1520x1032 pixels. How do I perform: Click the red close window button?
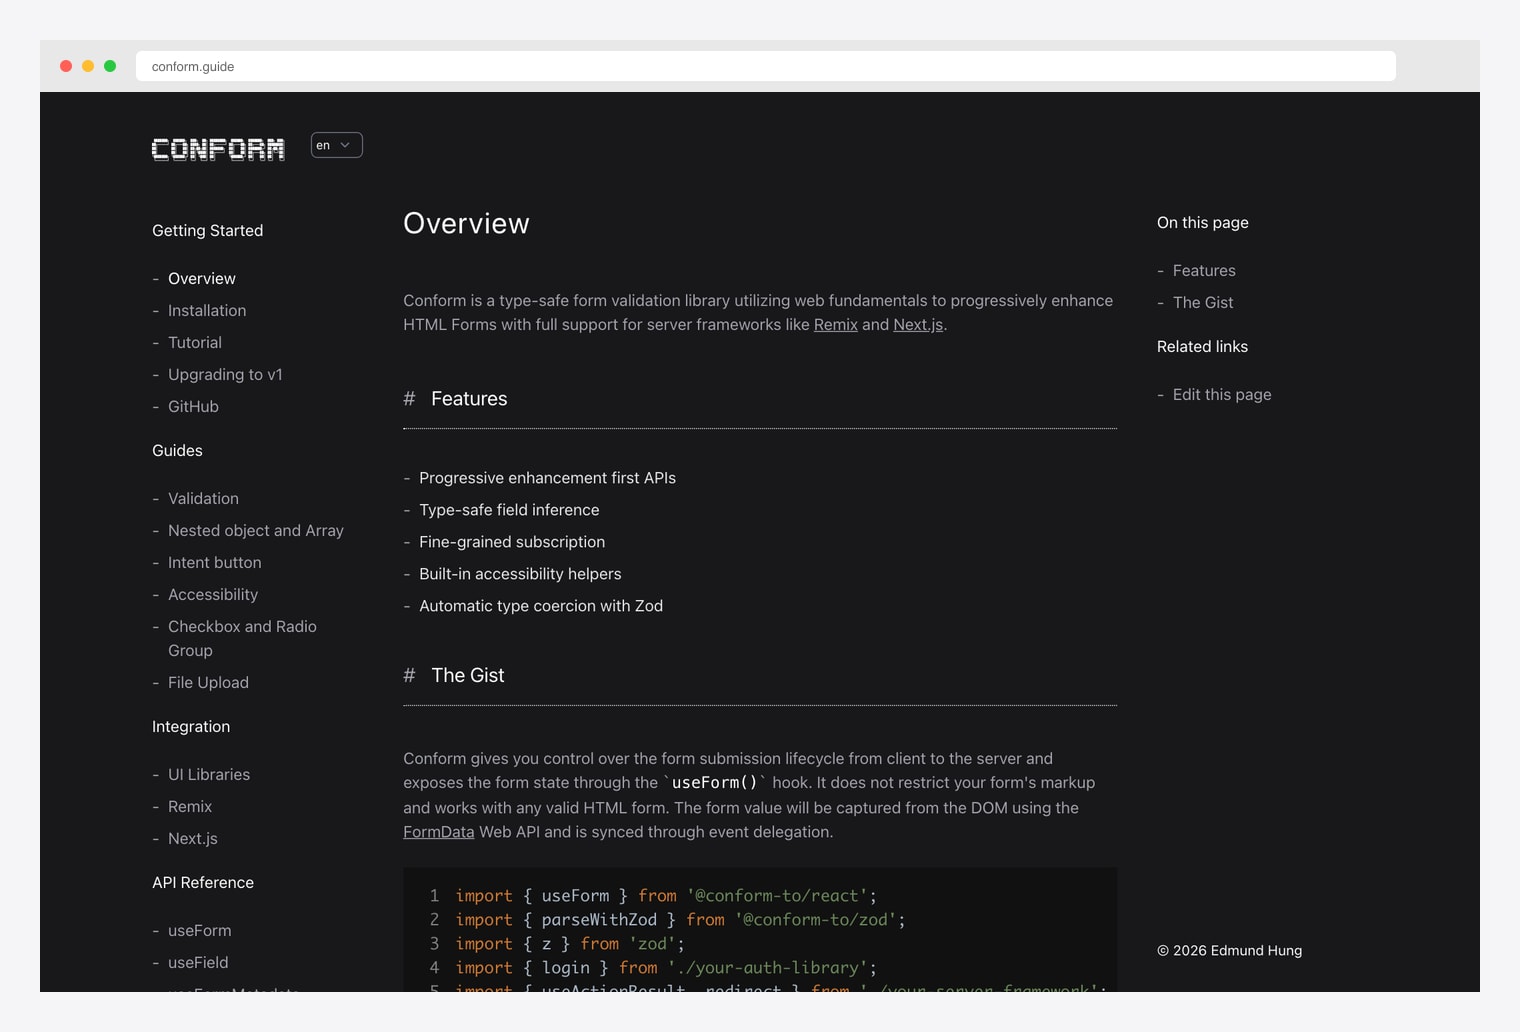point(66,66)
